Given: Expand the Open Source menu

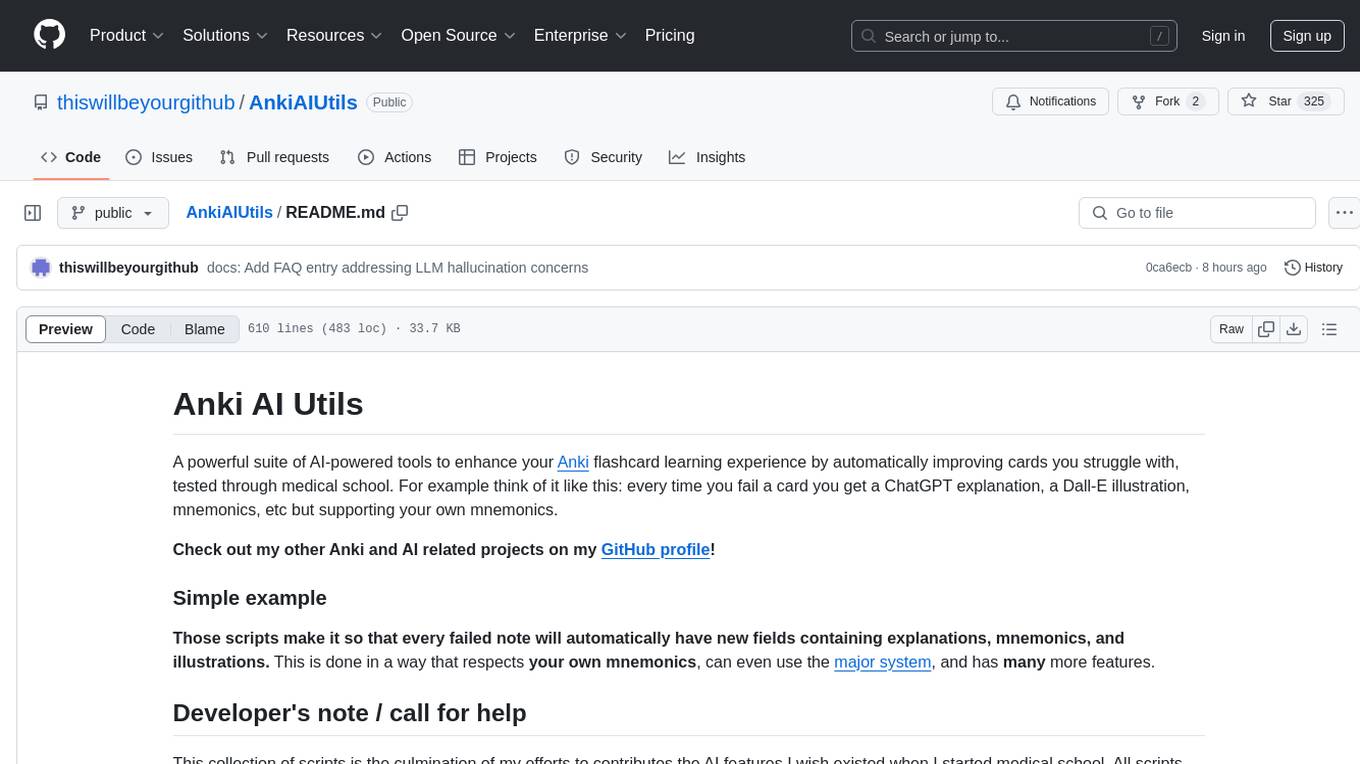Looking at the screenshot, I should 458,35.
